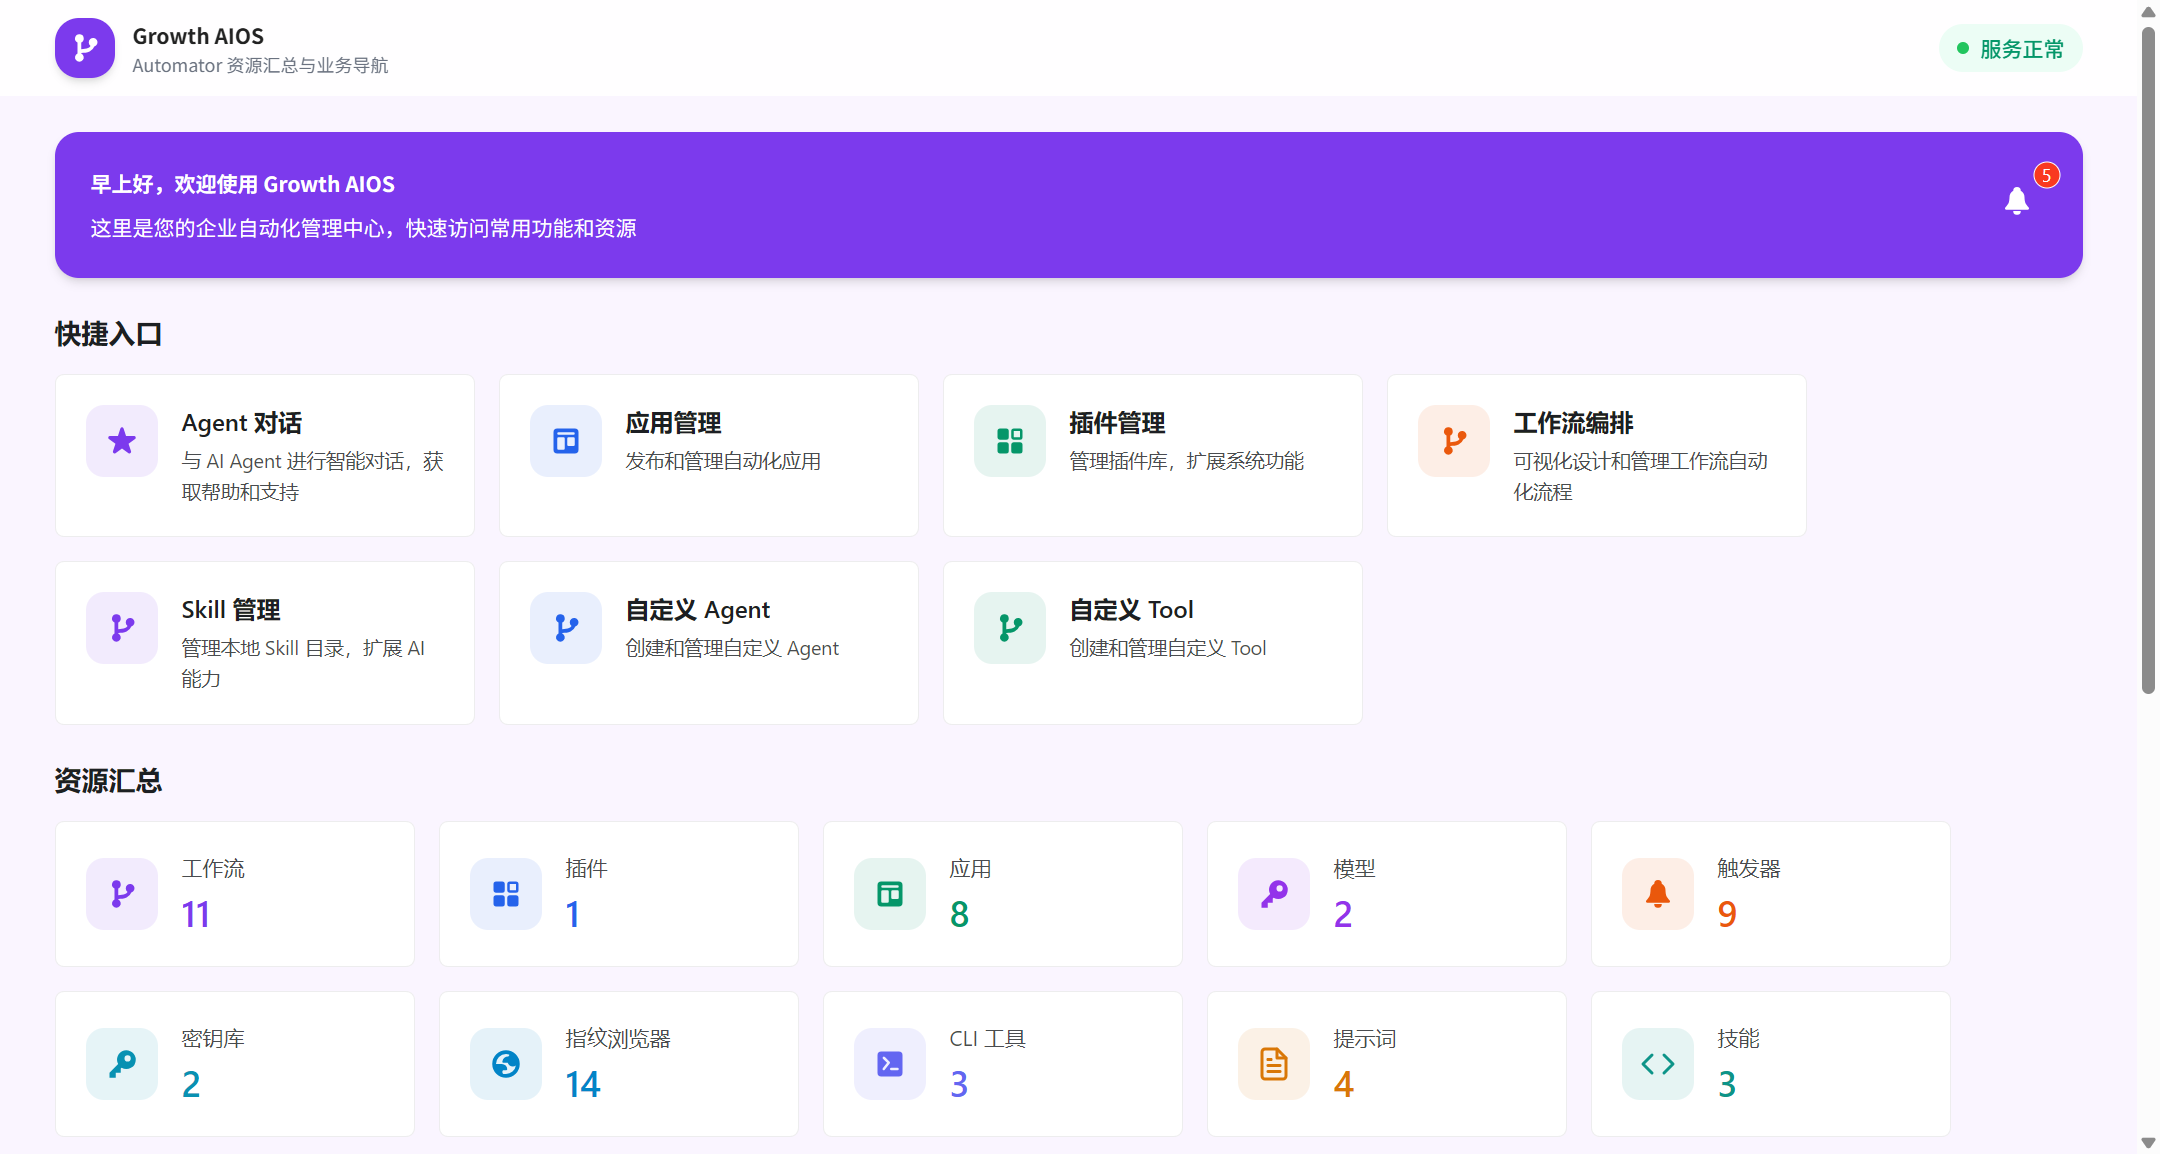Click the 服务正常 status badge
The width and height of the screenshot is (2160, 1154).
pyautogui.click(x=2011, y=49)
